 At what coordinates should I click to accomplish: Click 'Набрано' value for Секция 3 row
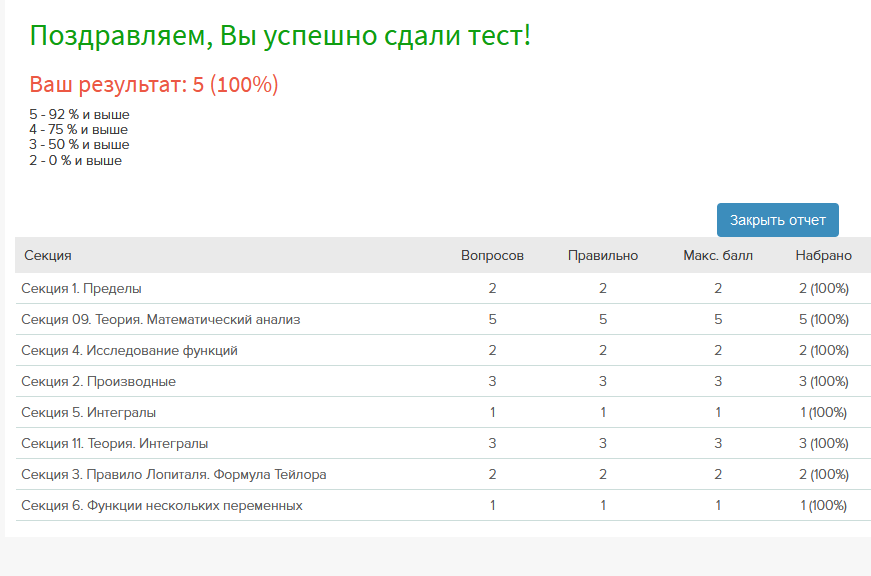pos(824,474)
